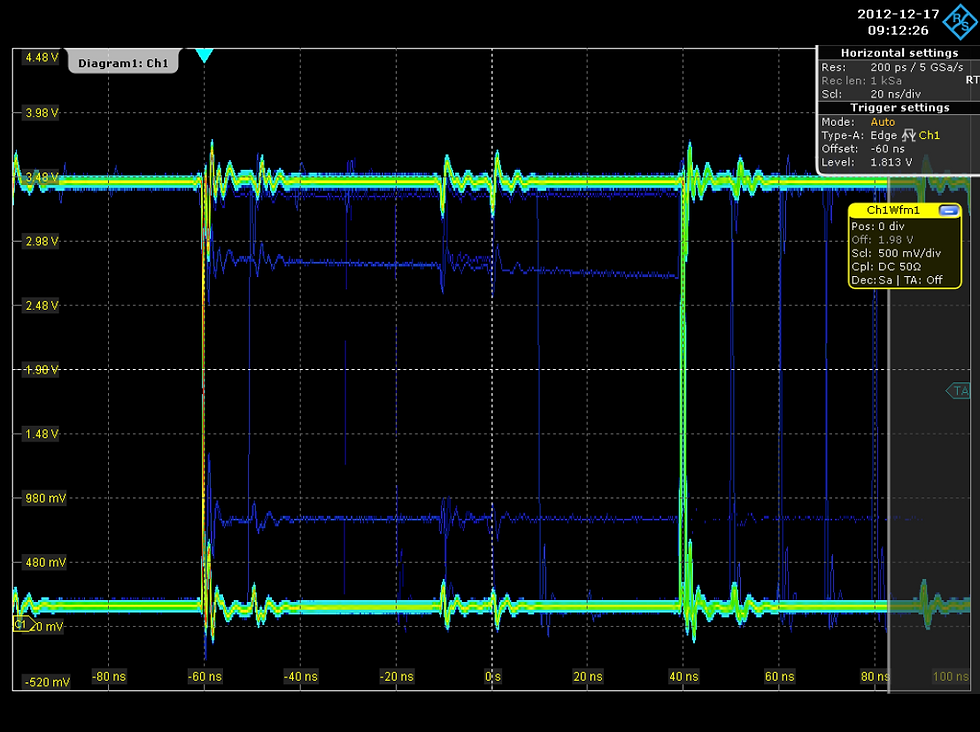Click the -40 ns time label
This screenshot has width=980, height=732.
pyautogui.click(x=301, y=676)
